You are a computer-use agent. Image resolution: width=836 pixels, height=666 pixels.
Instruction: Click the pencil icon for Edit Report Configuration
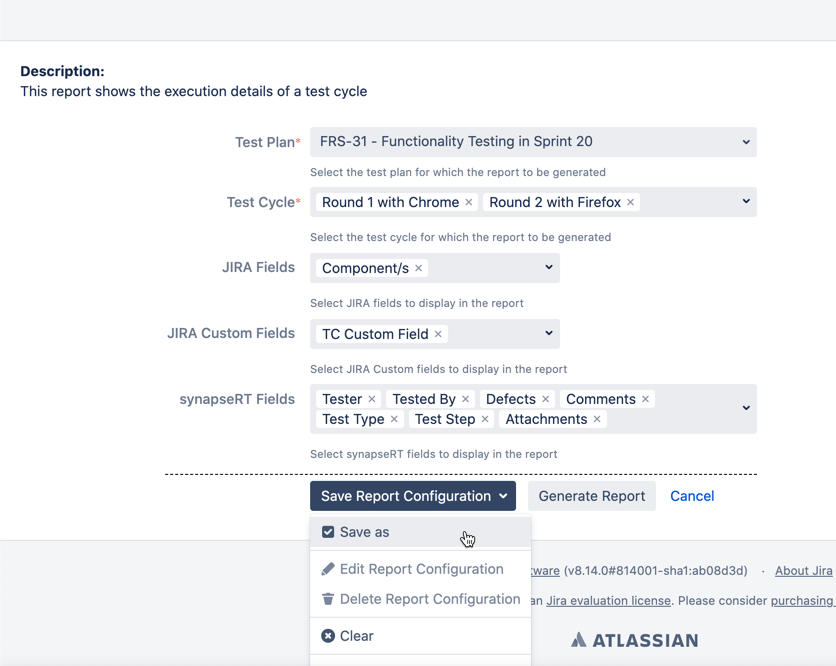(328, 569)
